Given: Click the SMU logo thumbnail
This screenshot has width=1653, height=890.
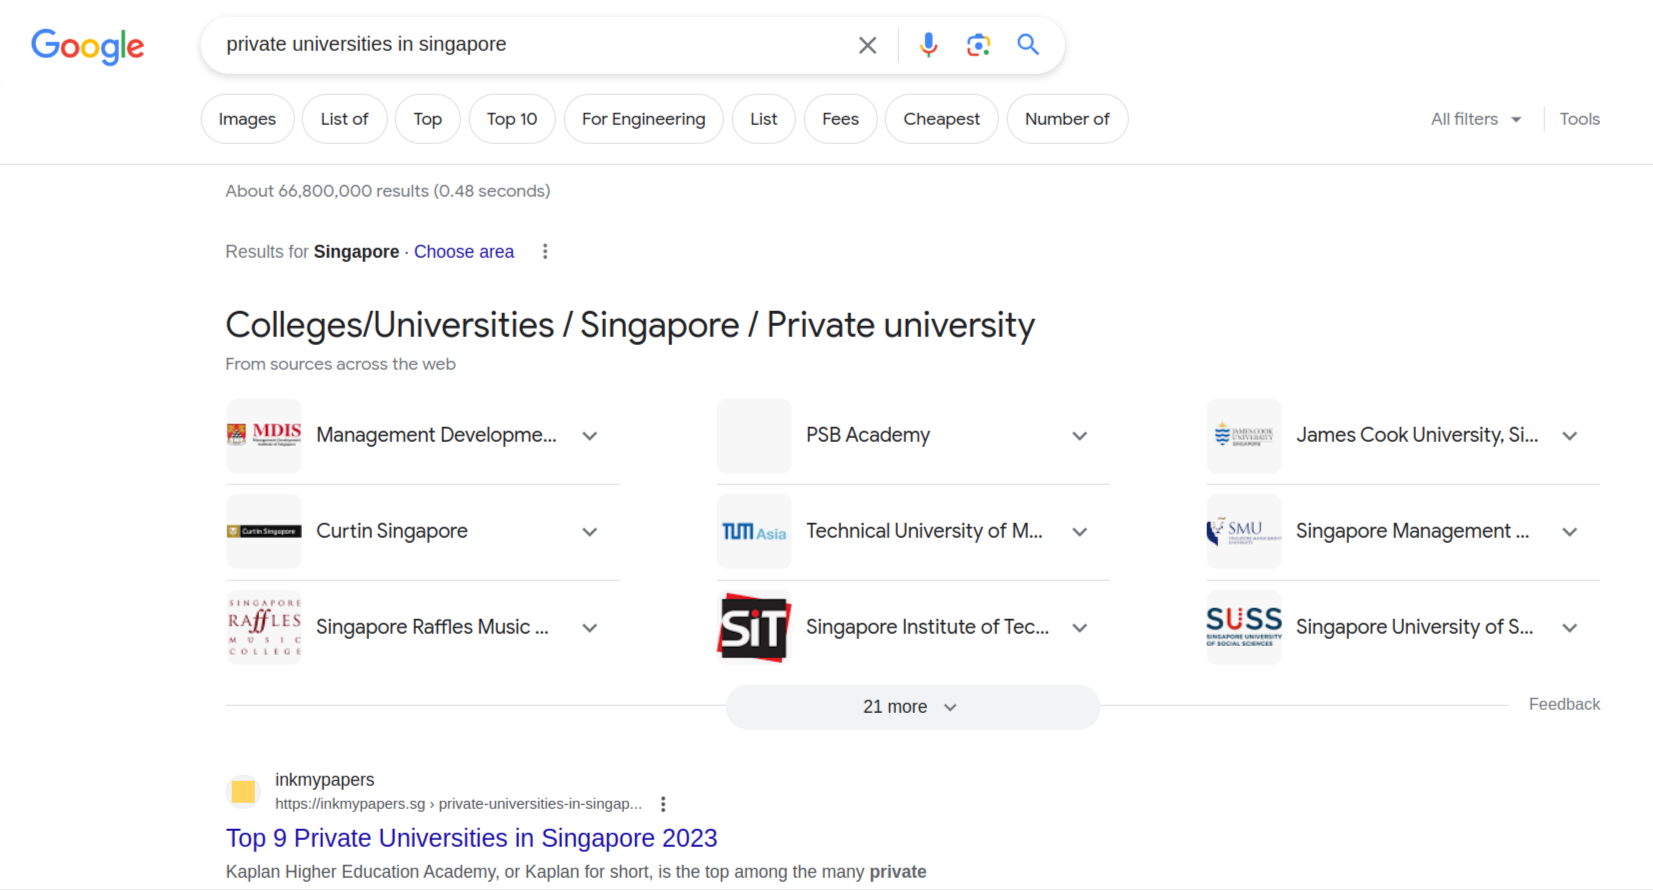Looking at the screenshot, I should pos(1244,532).
